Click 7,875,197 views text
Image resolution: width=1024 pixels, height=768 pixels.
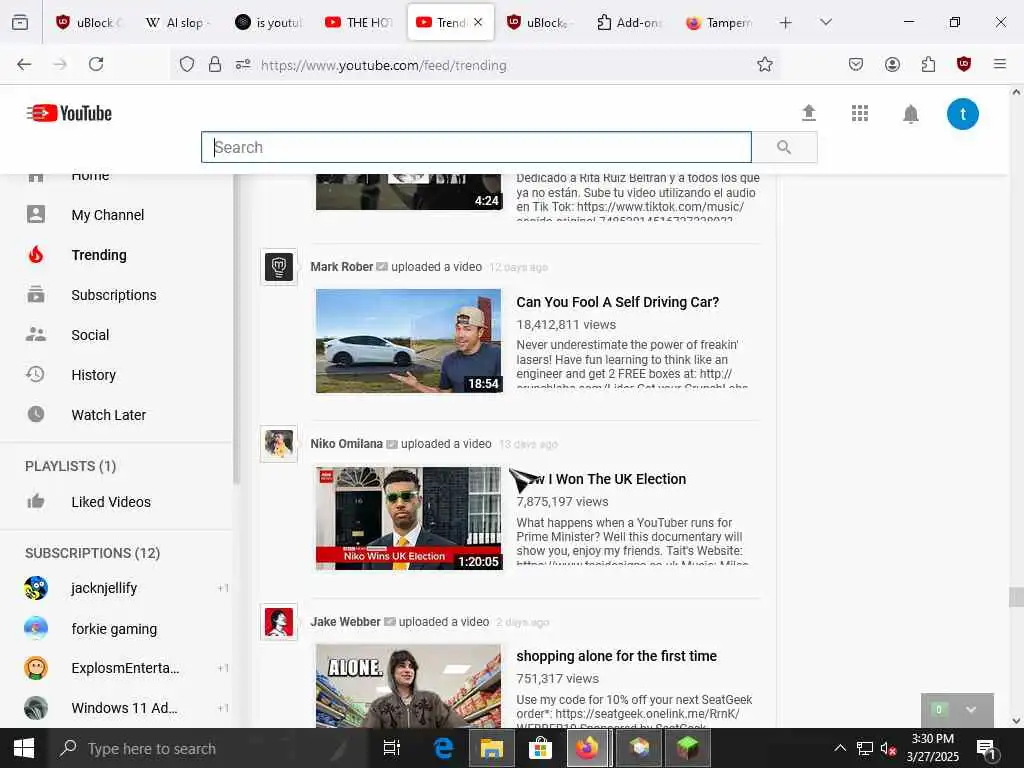coord(562,502)
